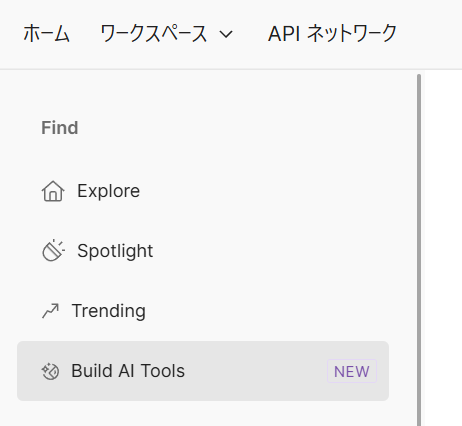
Task: Click the word Tools in Build AI Tools
Action: tap(163, 371)
